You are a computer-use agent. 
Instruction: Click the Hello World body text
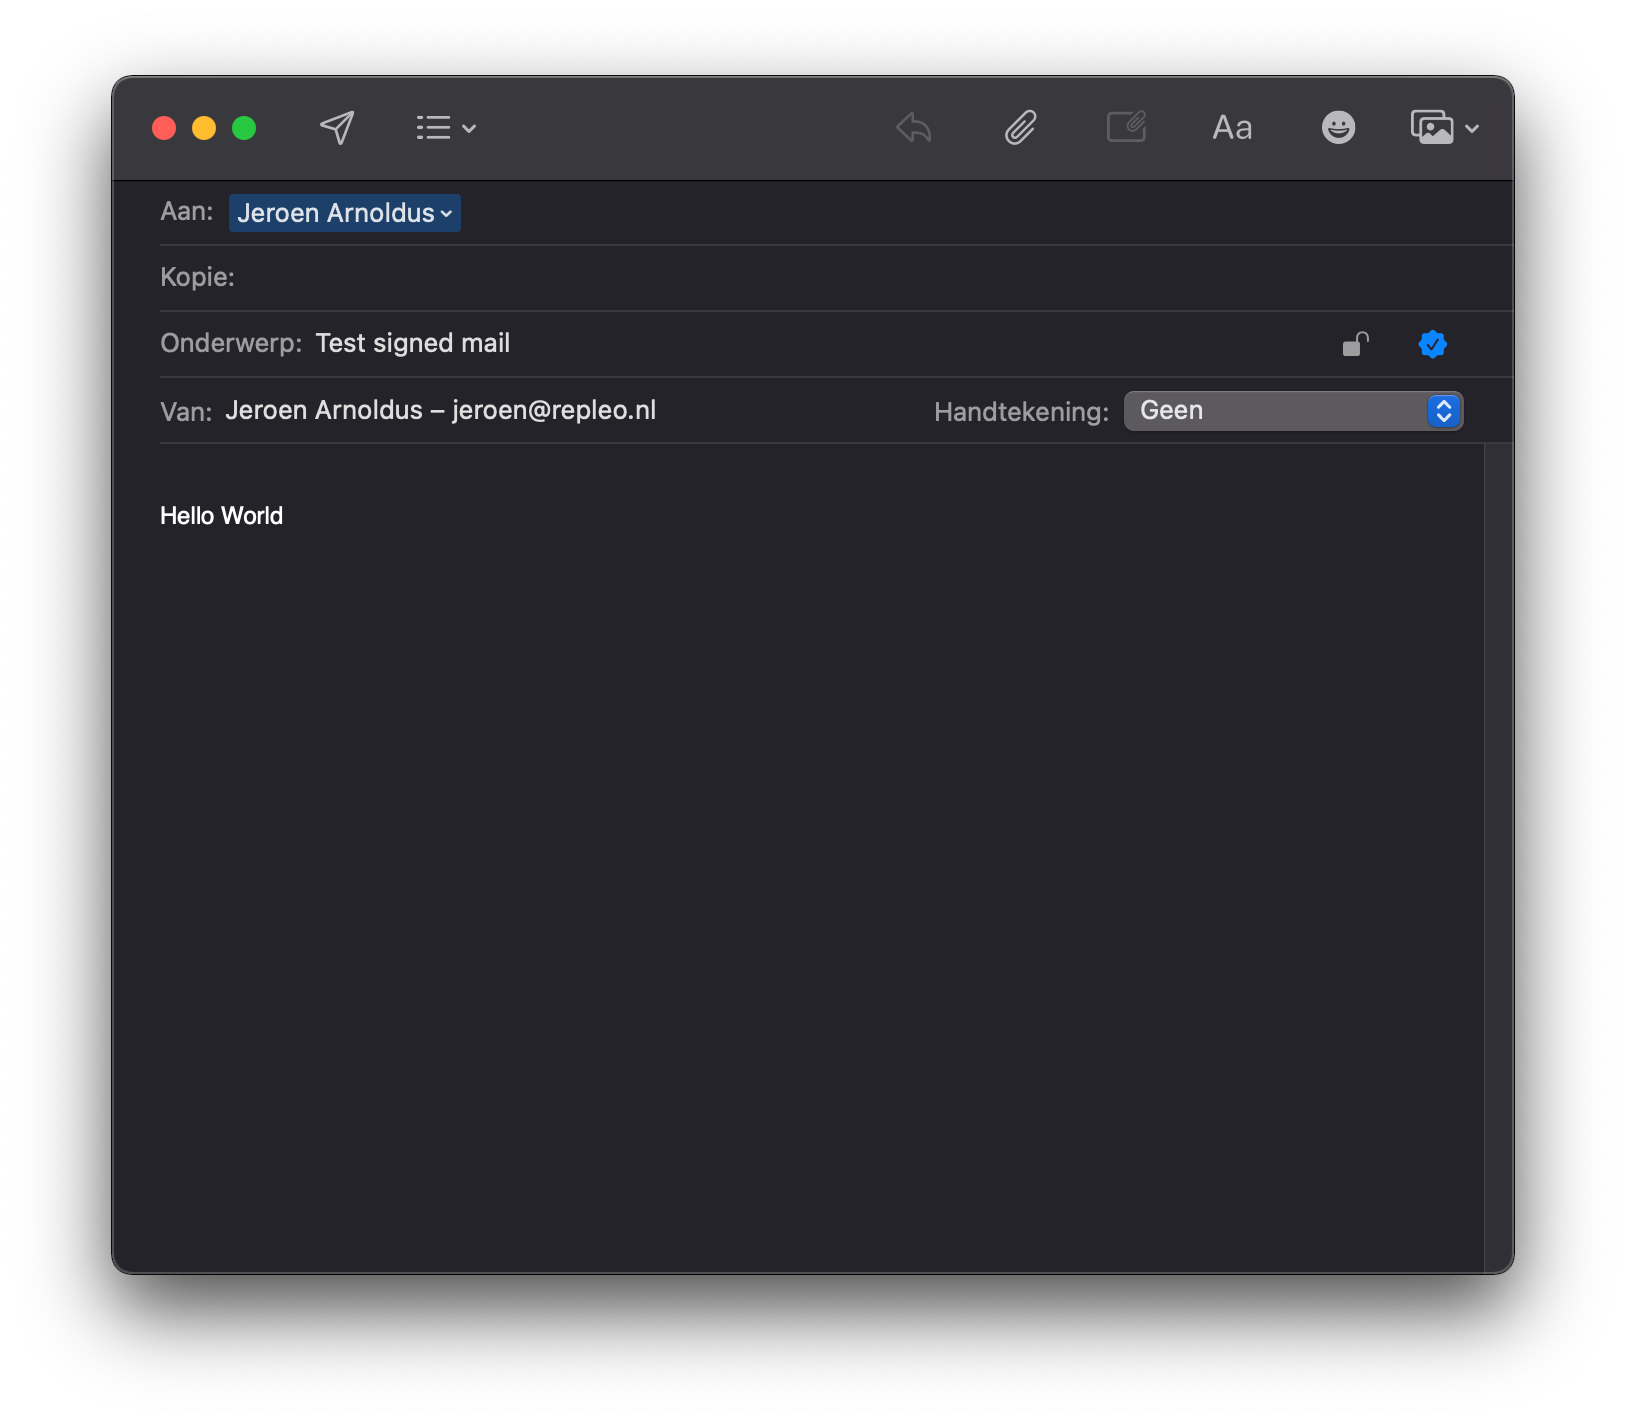(x=221, y=516)
